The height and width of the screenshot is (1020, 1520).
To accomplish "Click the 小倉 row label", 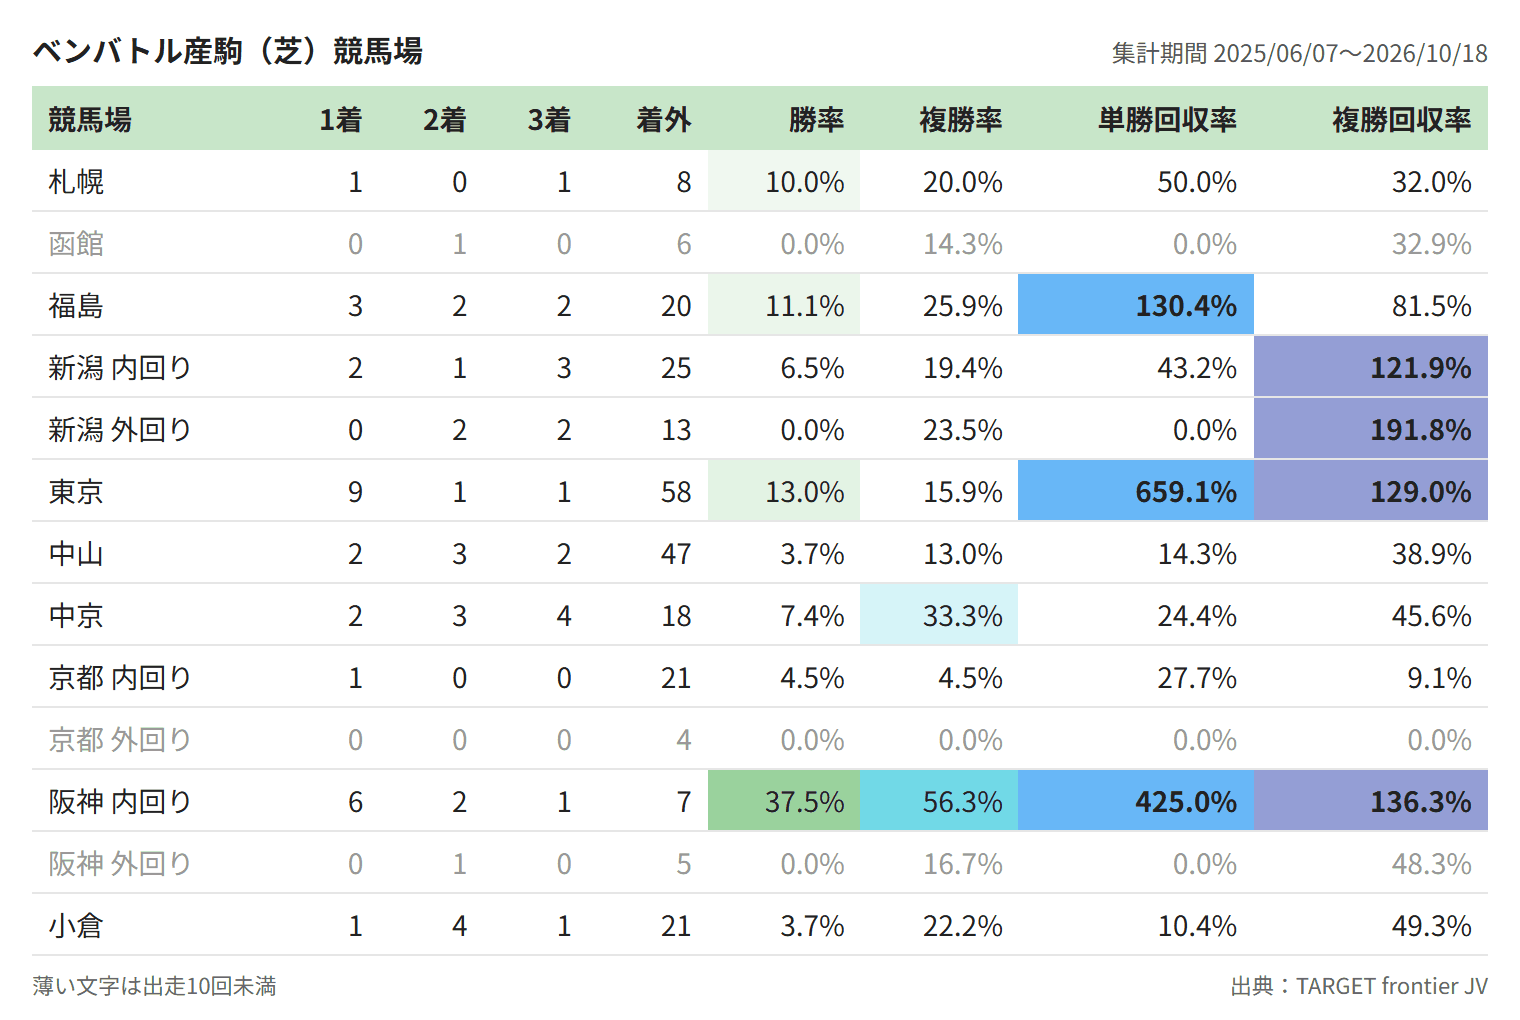I will pos(76,926).
